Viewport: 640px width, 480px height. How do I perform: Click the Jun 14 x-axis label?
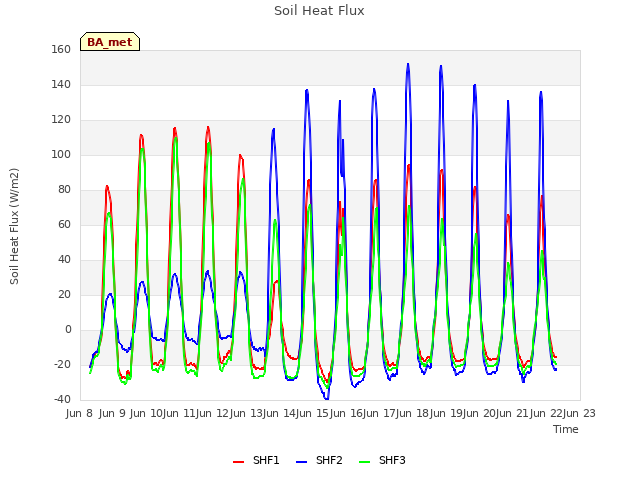coord(279,413)
